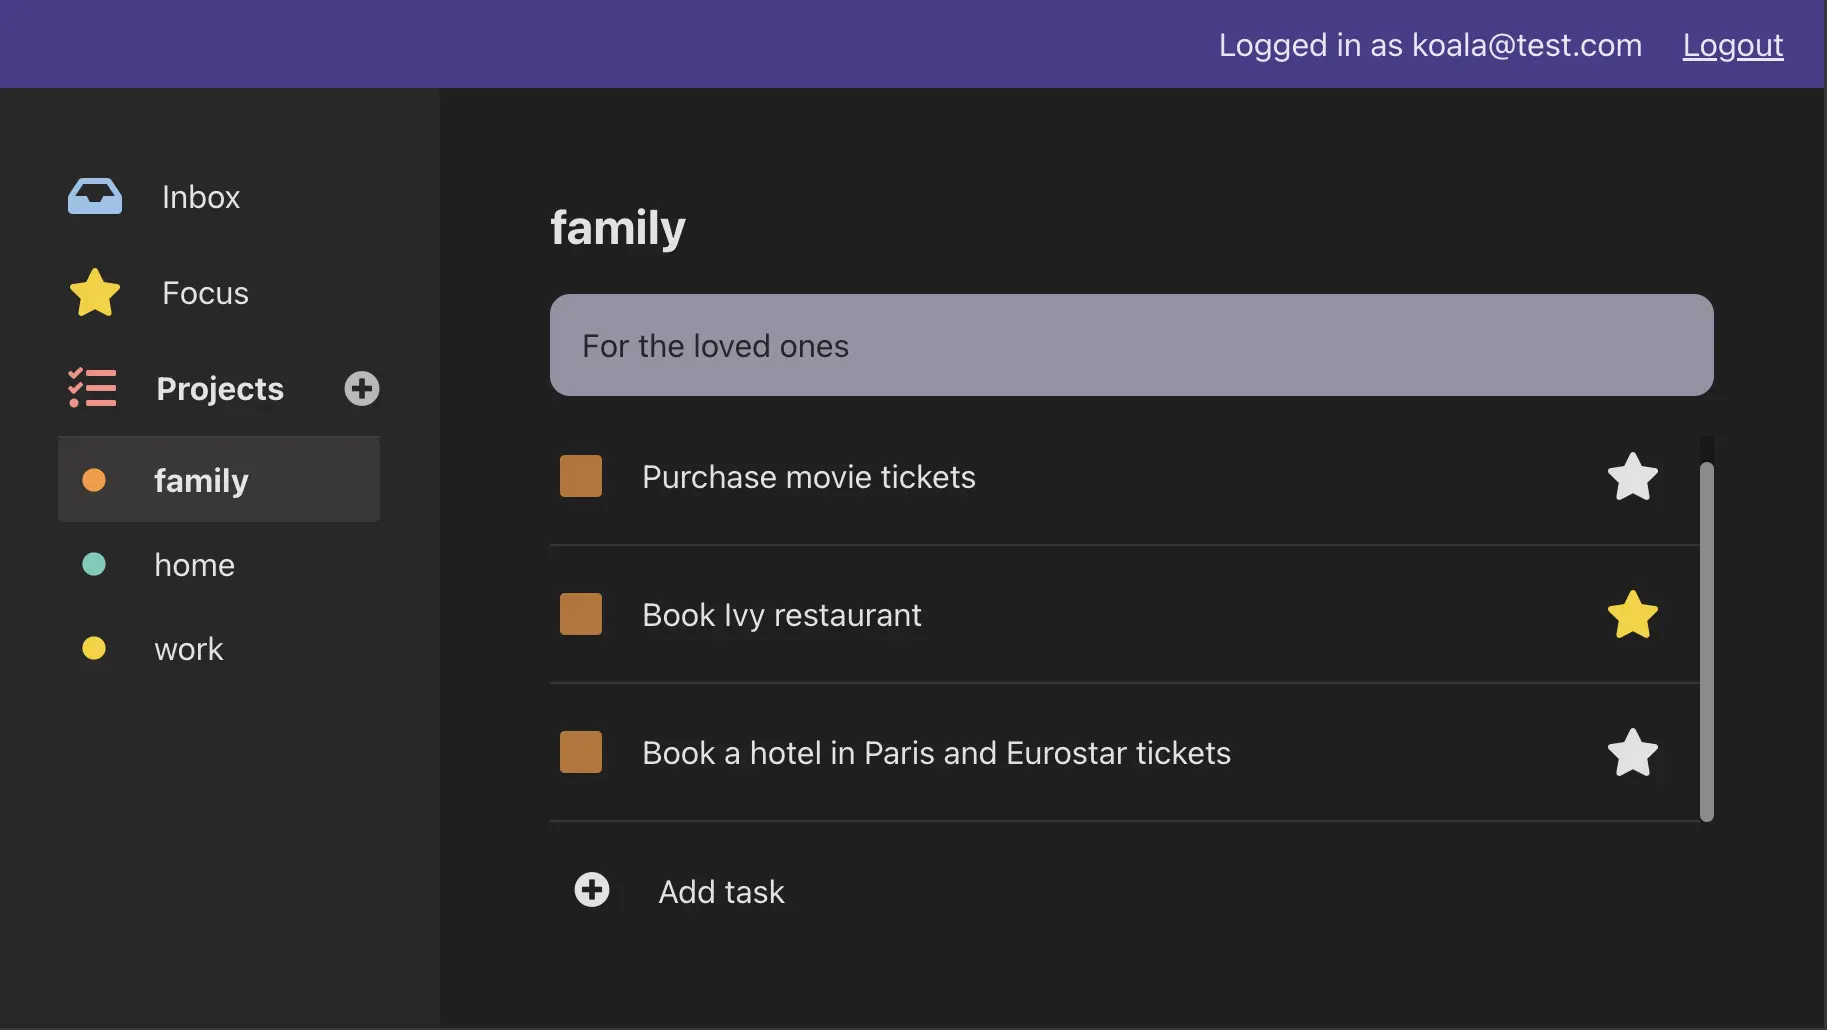Click the Projects checklist icon

[92, 388]
